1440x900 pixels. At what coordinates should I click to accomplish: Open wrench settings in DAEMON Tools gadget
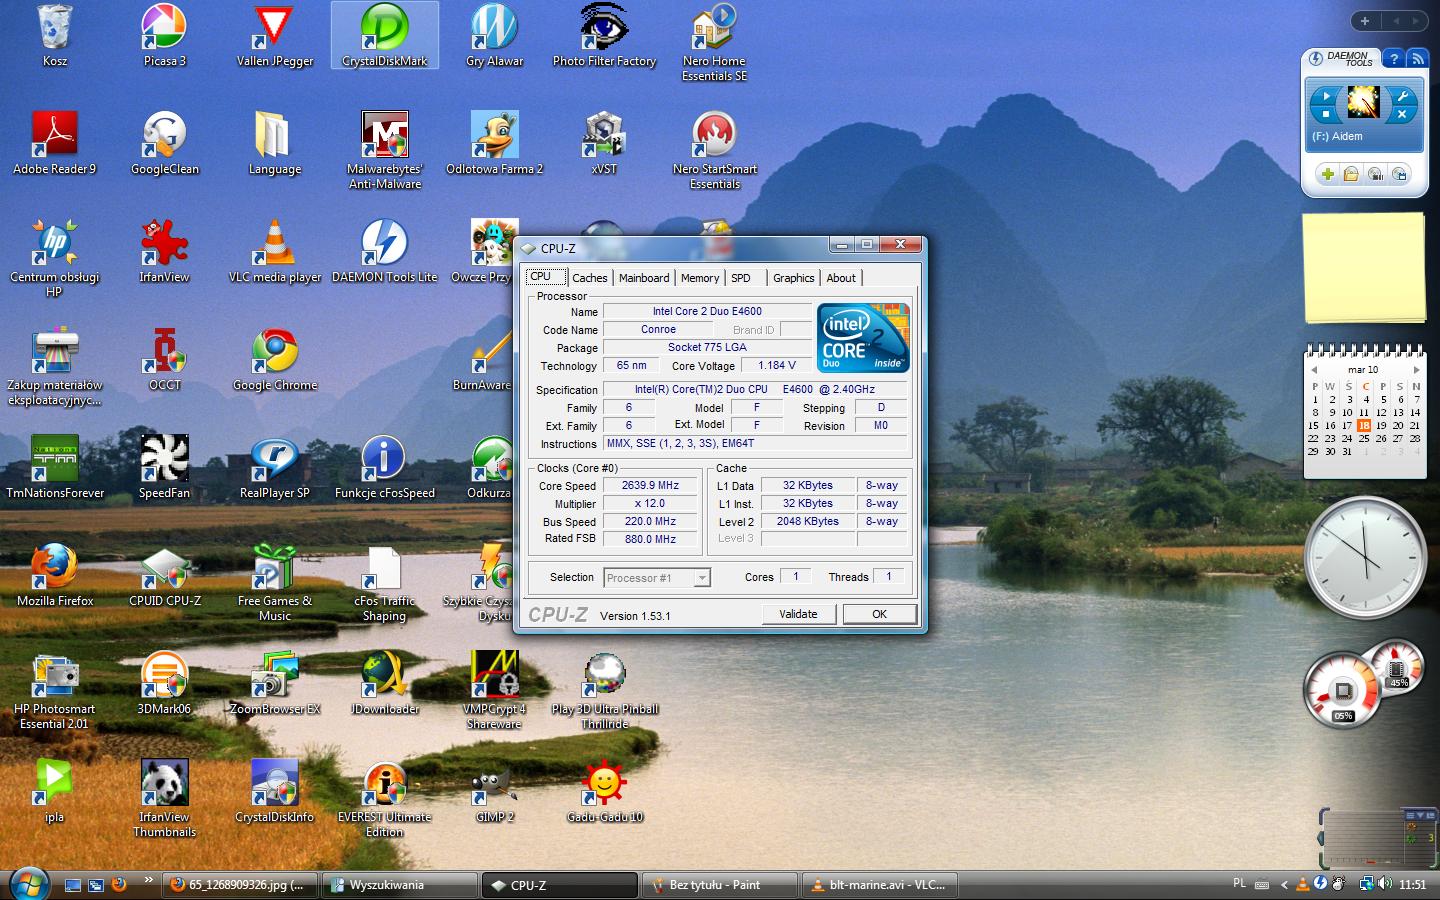[1403, 97]
